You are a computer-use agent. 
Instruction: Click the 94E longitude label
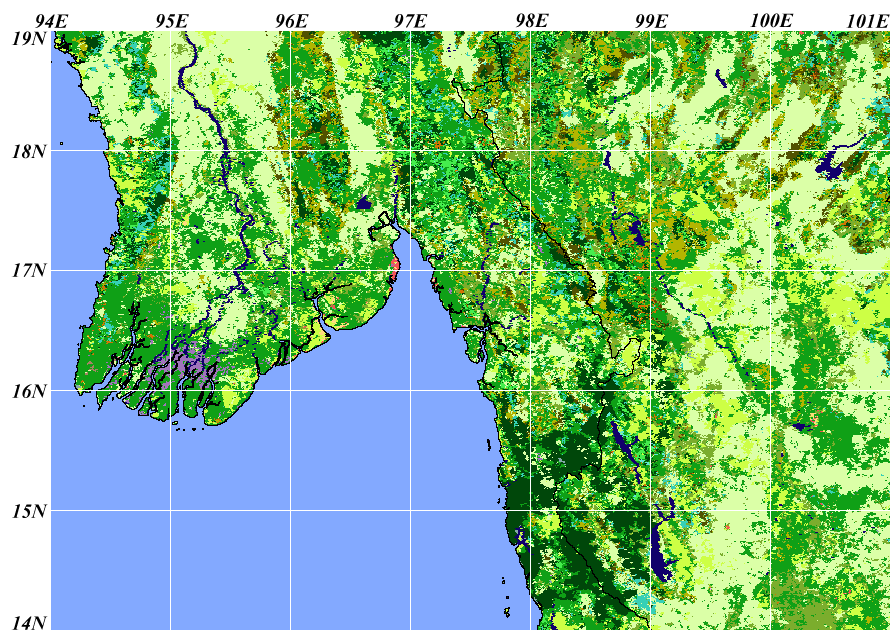pos(51,22)
